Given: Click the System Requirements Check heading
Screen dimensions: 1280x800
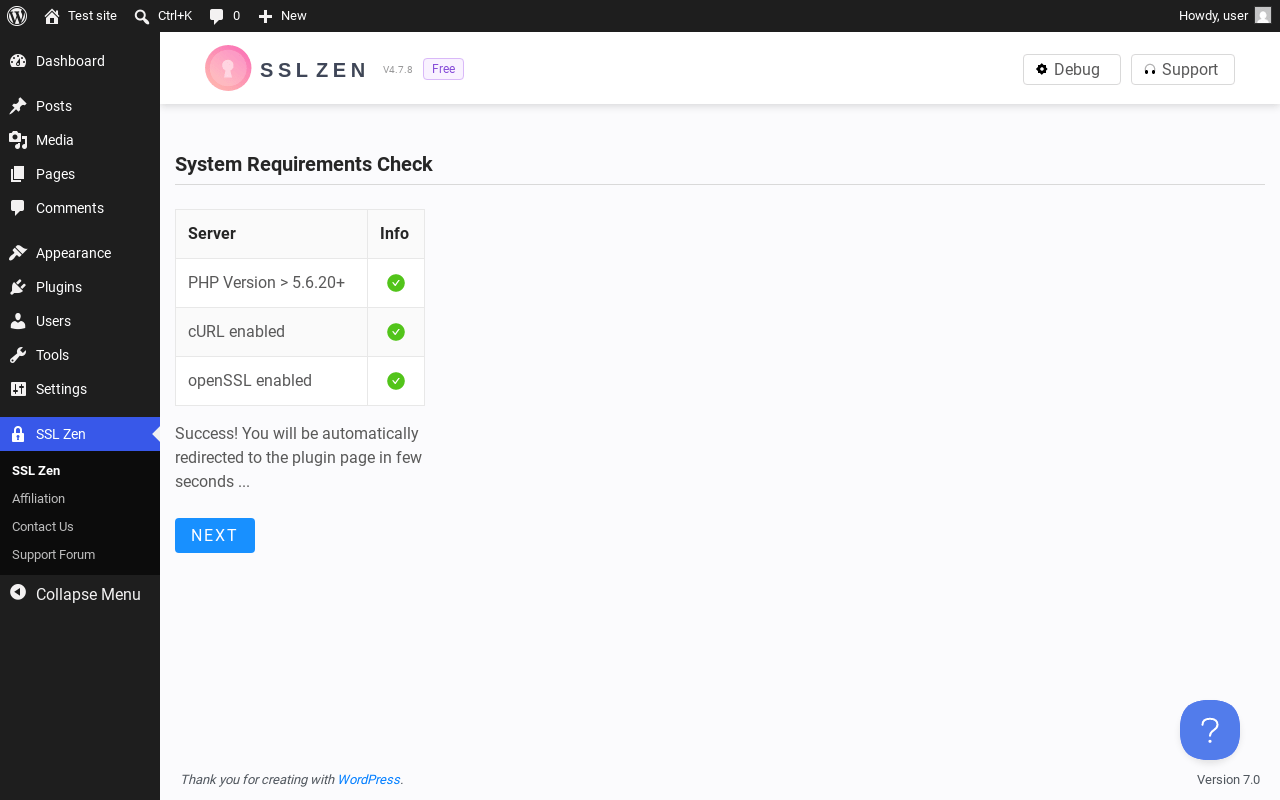Looking at the screenshot, I should coord(304,164).
